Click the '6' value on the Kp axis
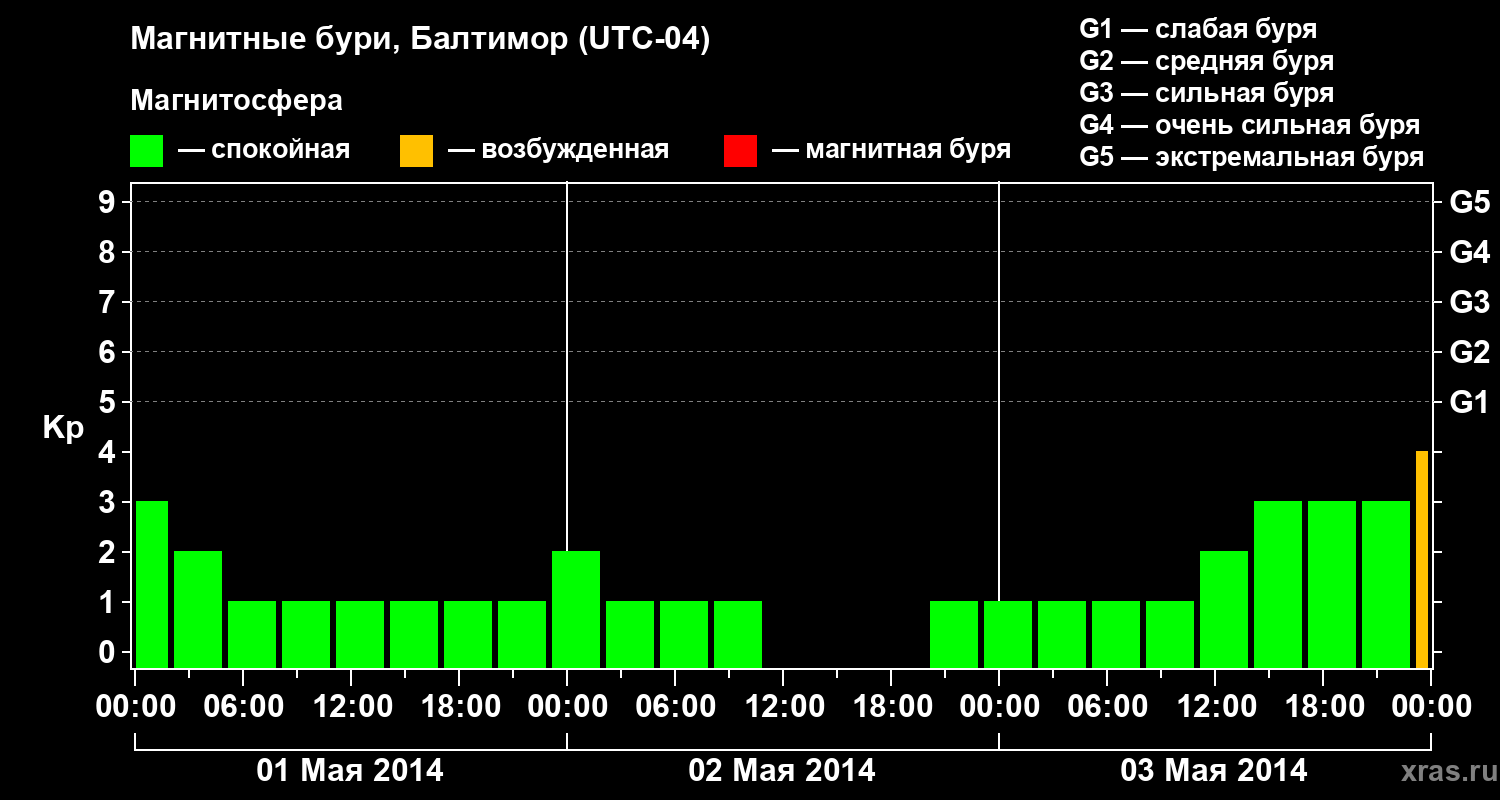This screenshot has width=1500, height=800. click(109, 353)
